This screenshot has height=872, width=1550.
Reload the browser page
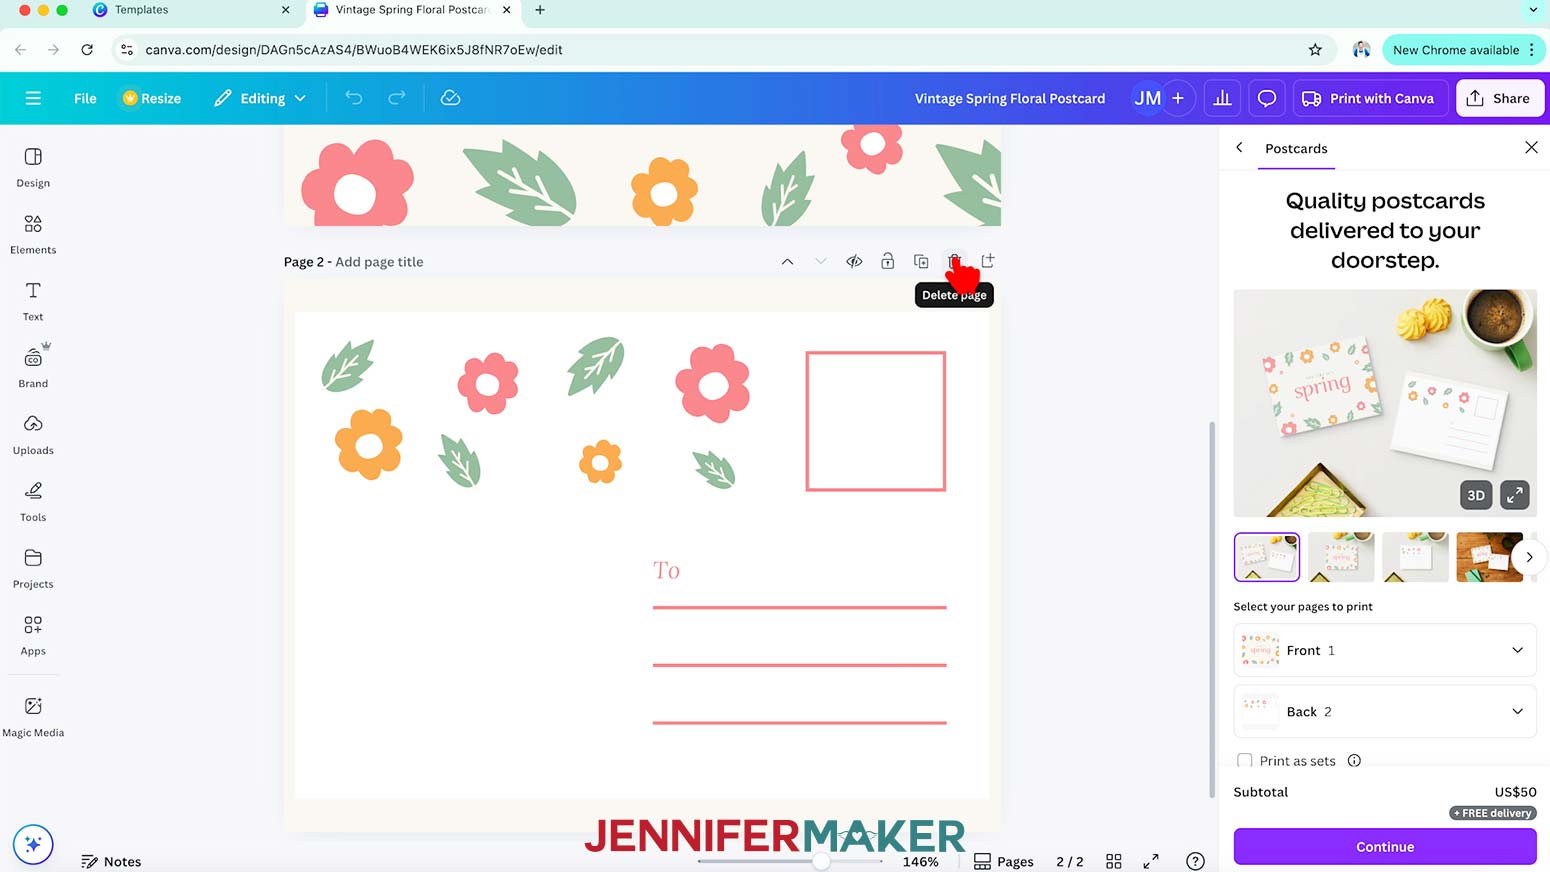87,50
